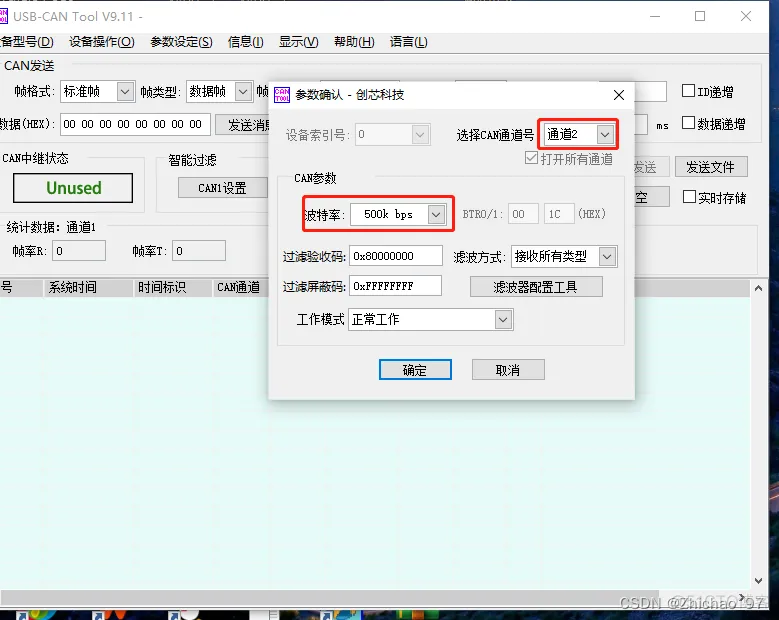The width and height of the screenshot is (779, 620).
Task: Click the 系统时间 column header
Action: [x=88, y=288]
